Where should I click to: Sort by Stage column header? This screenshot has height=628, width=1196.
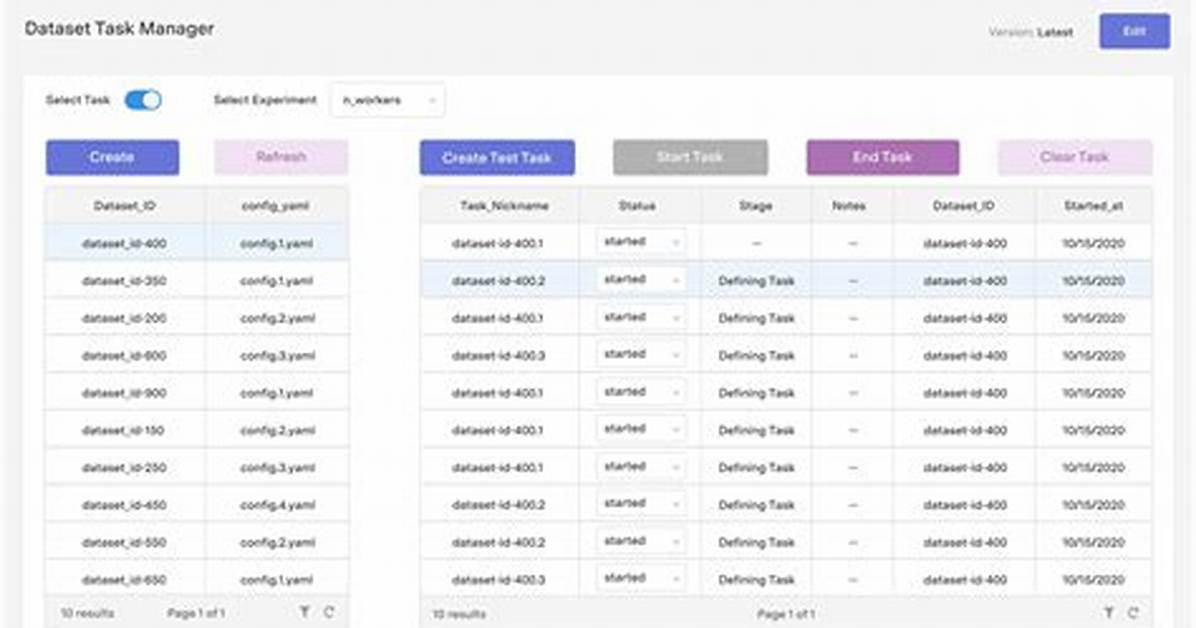[x=756, y=206]
